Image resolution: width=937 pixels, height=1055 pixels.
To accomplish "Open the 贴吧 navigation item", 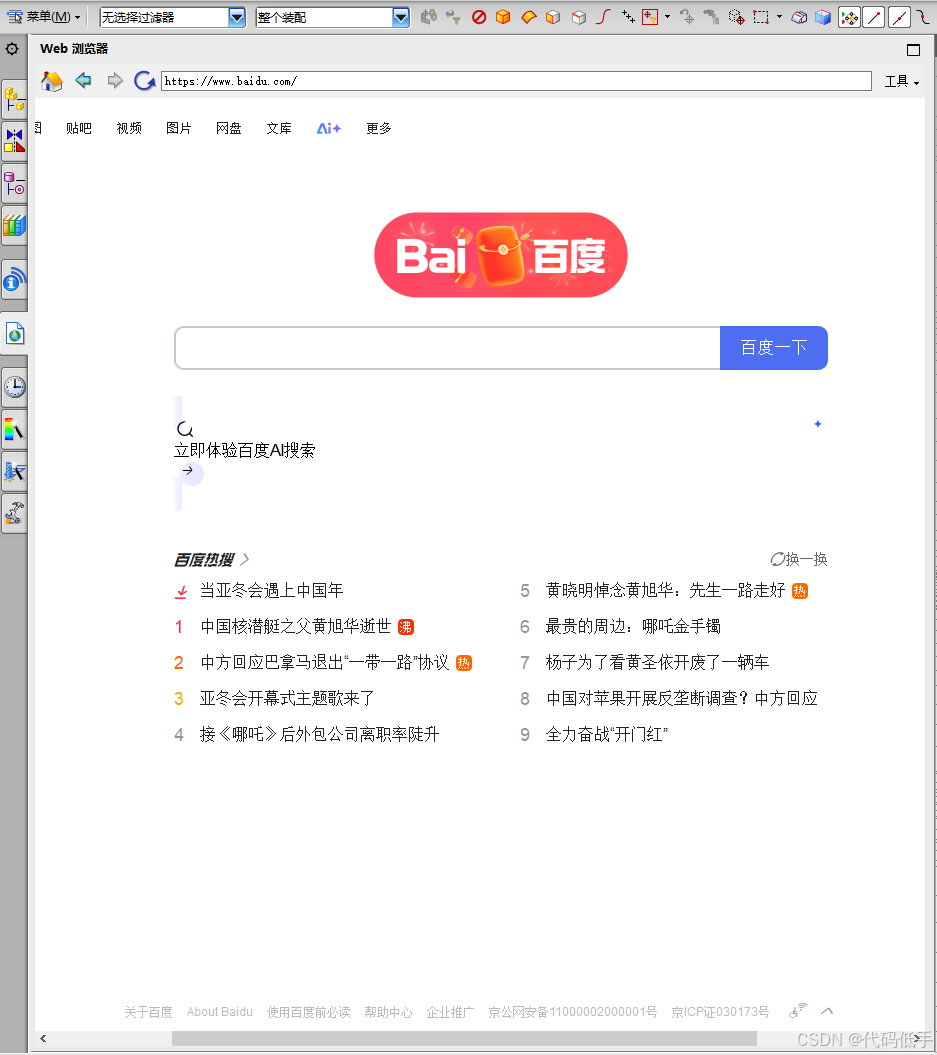I will pos(79,128).
